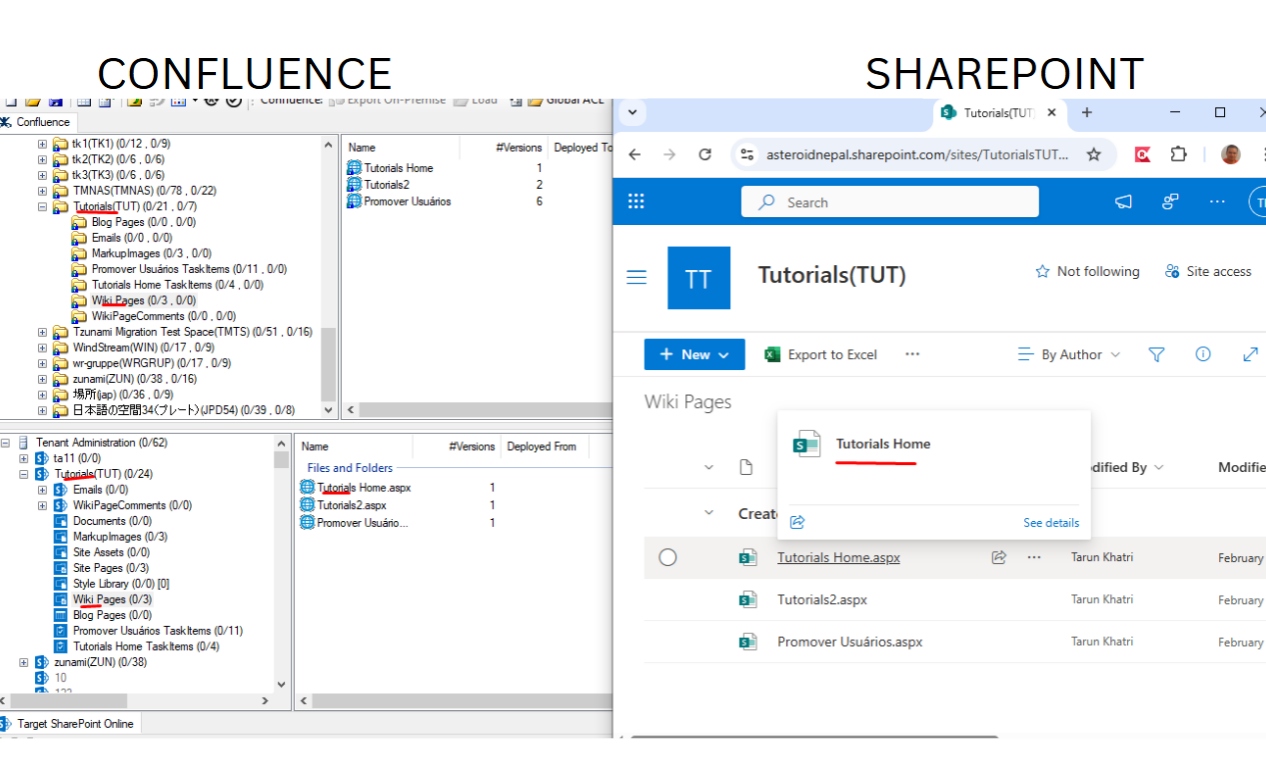Select MarkupImages (0/3 , 0/0) Confluence folder
This screenshot has height=770, width=1266.
(x=151, y=254)
